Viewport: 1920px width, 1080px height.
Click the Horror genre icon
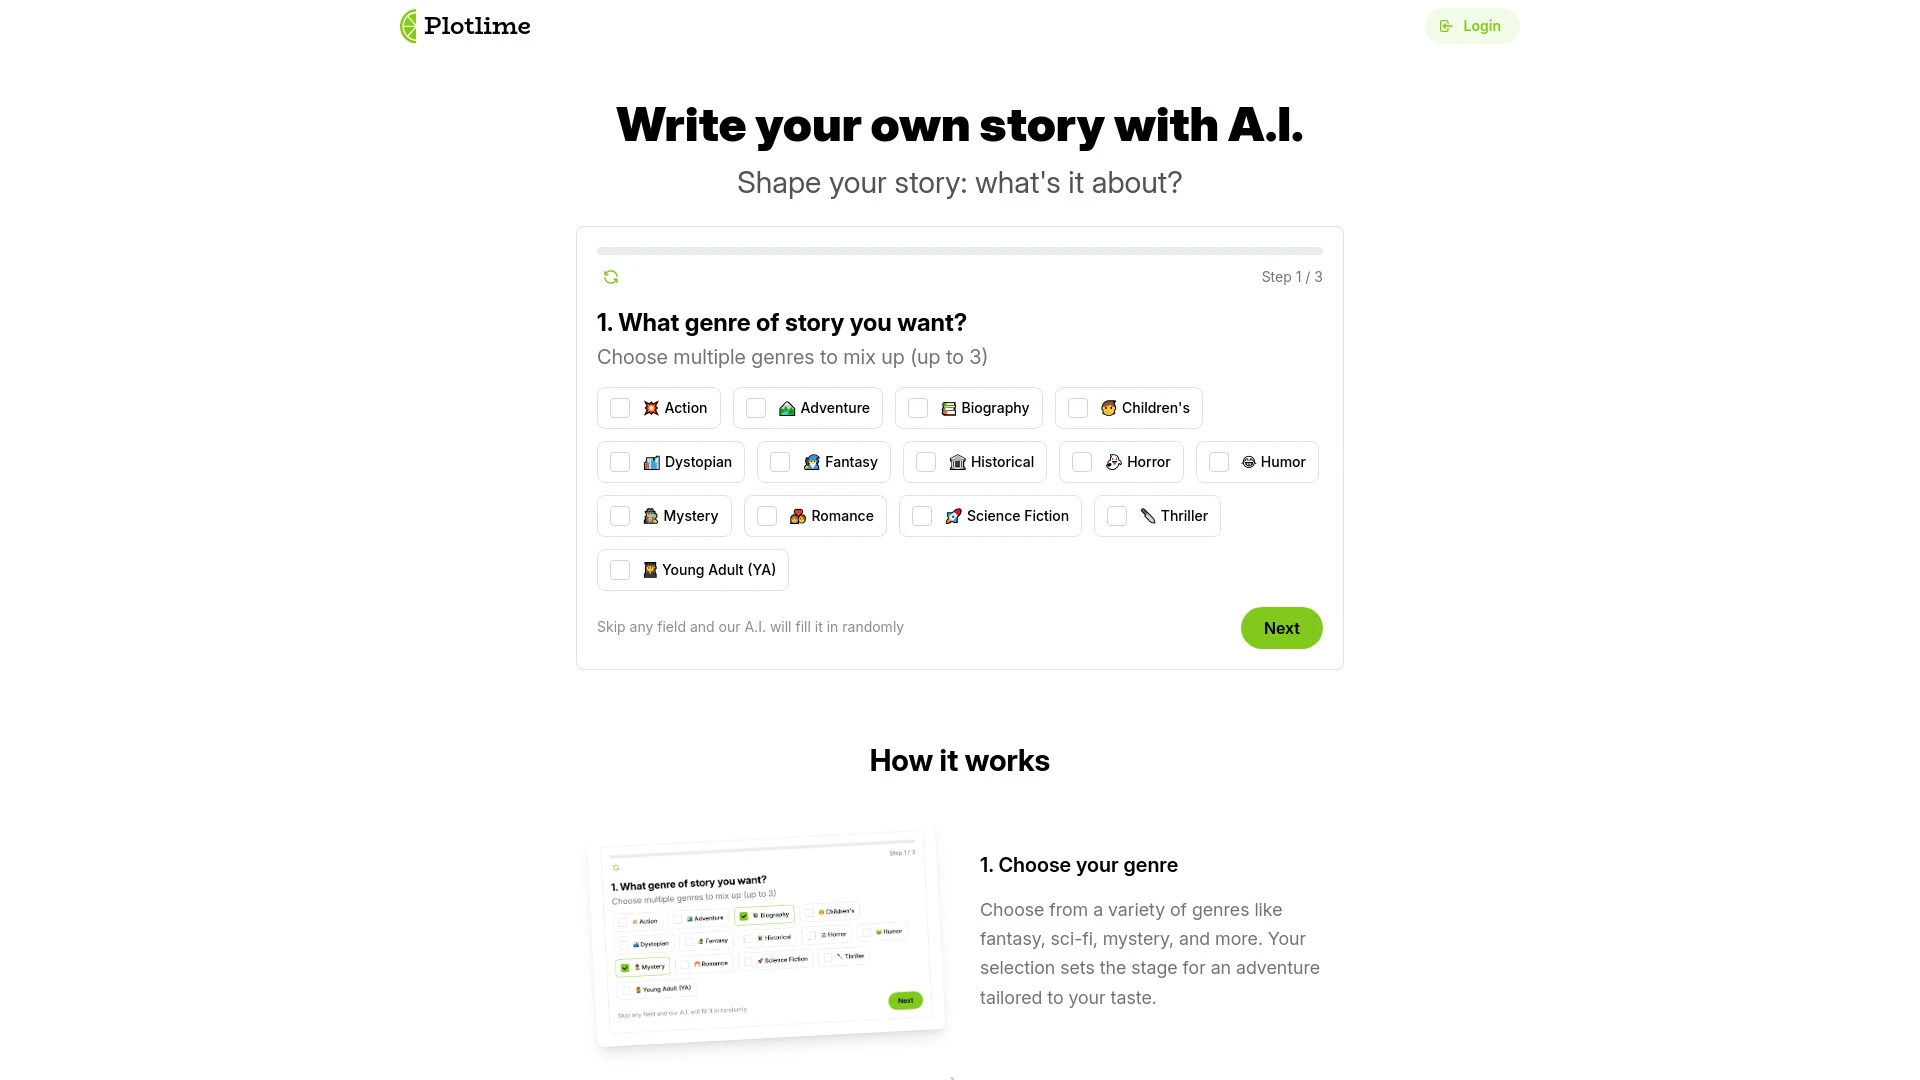(1114, 462)
